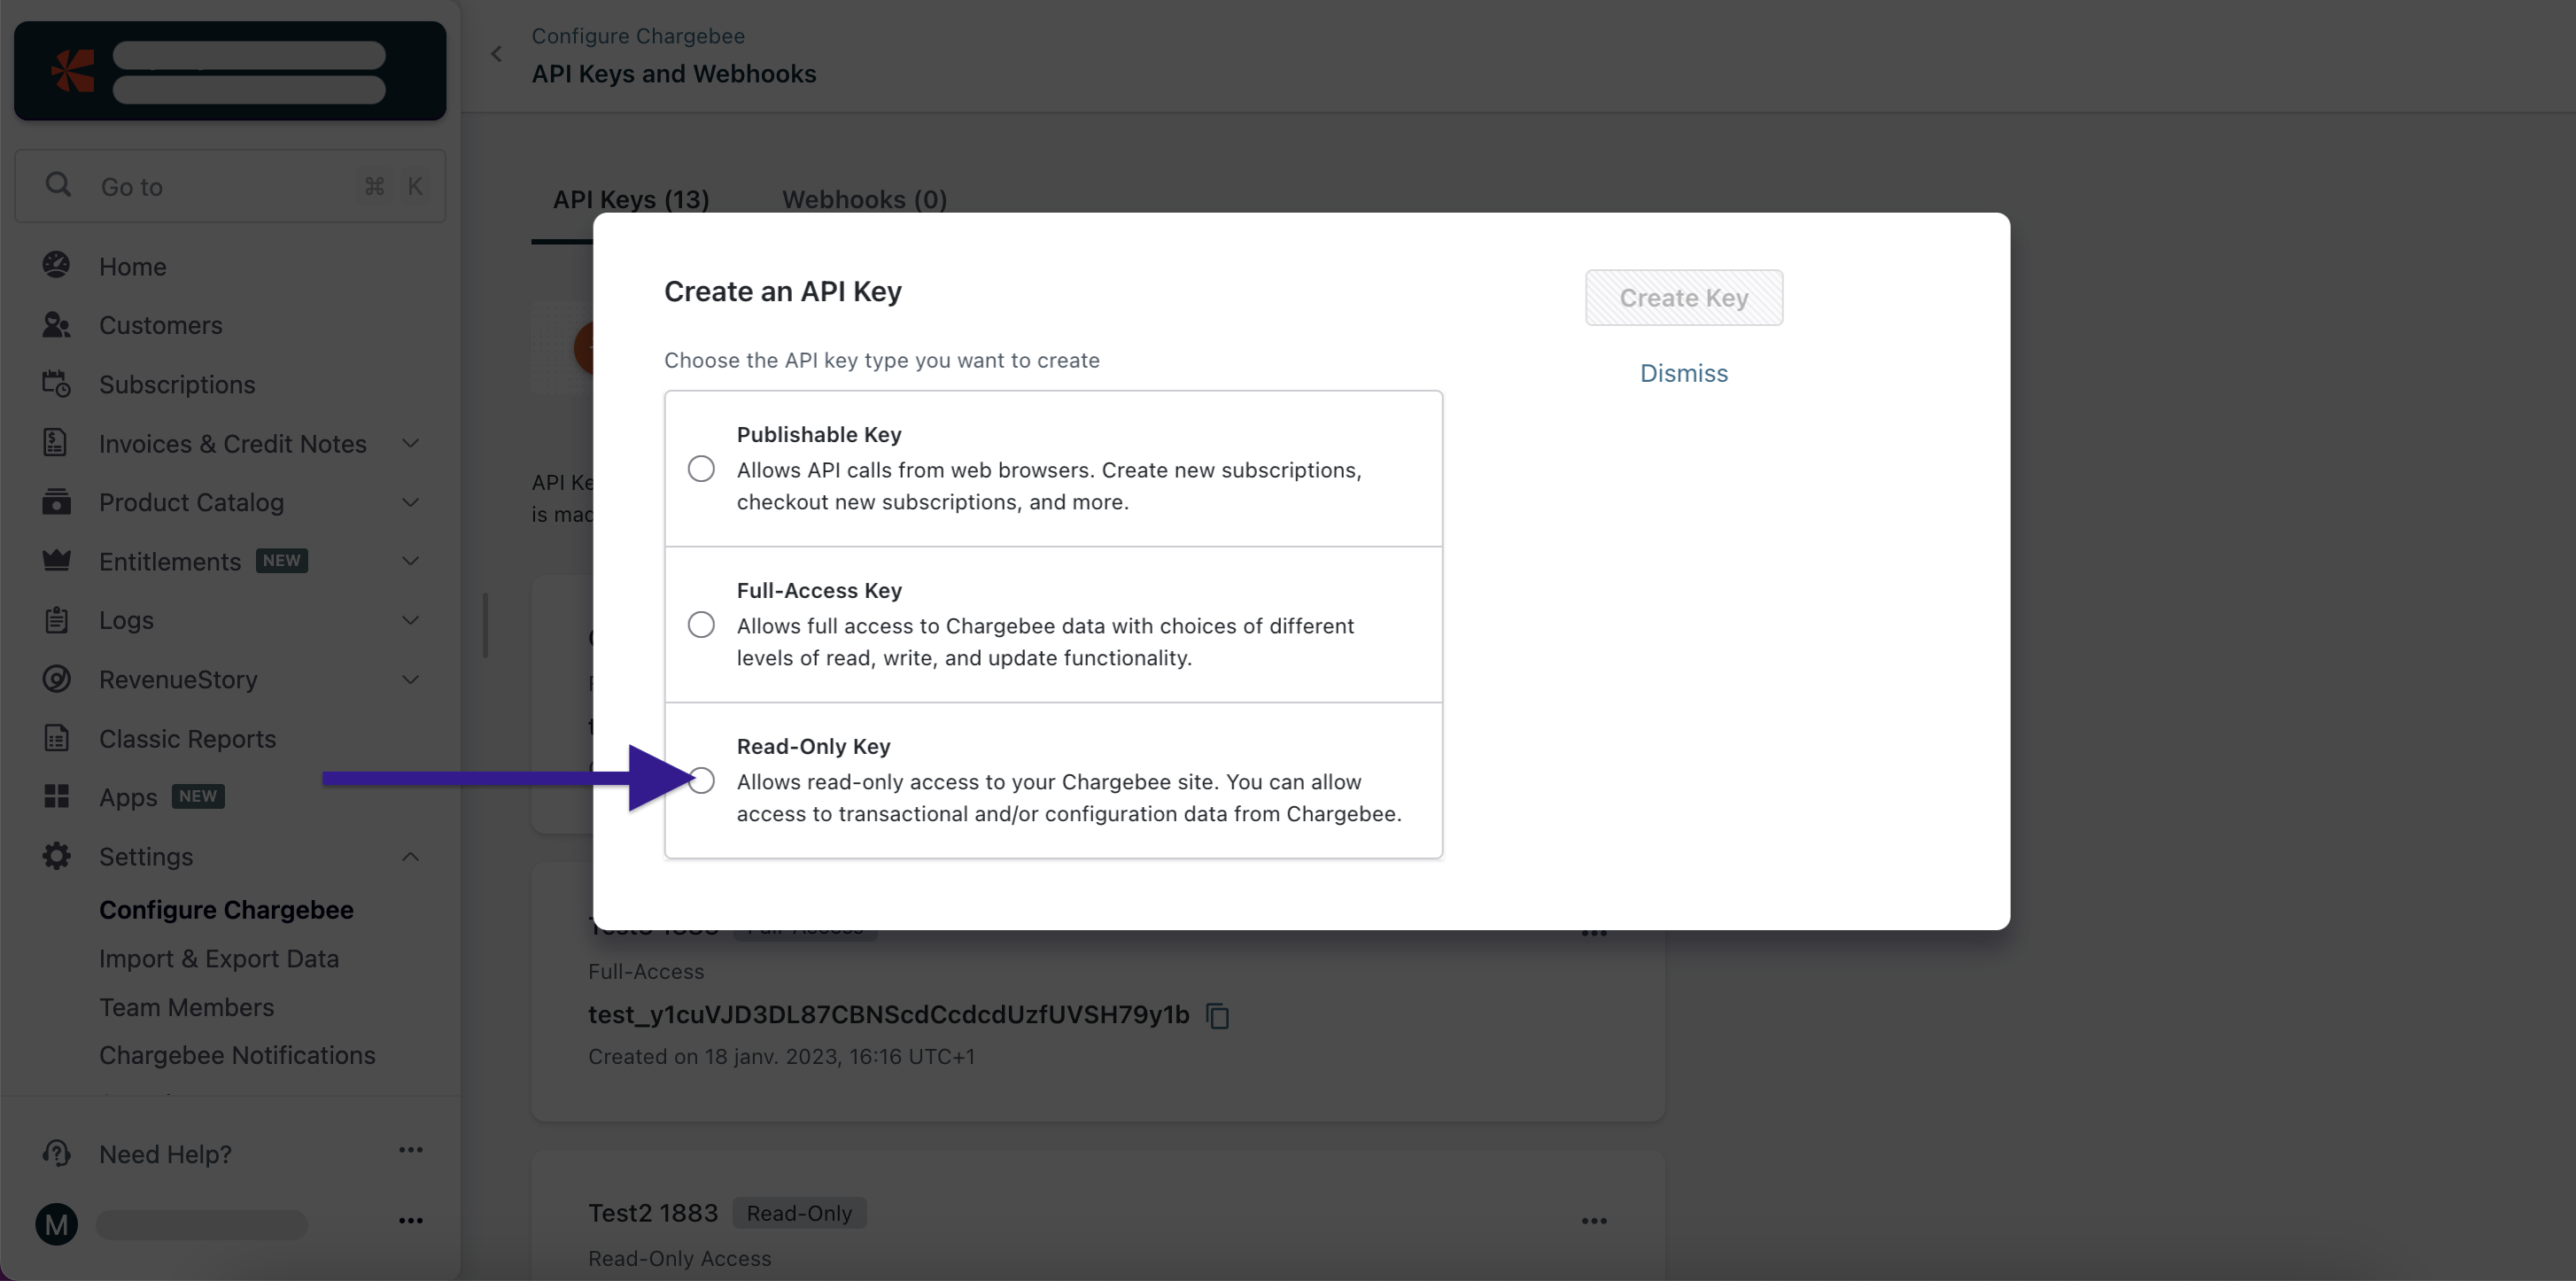Click the Customers people icon

pos(56,324)
